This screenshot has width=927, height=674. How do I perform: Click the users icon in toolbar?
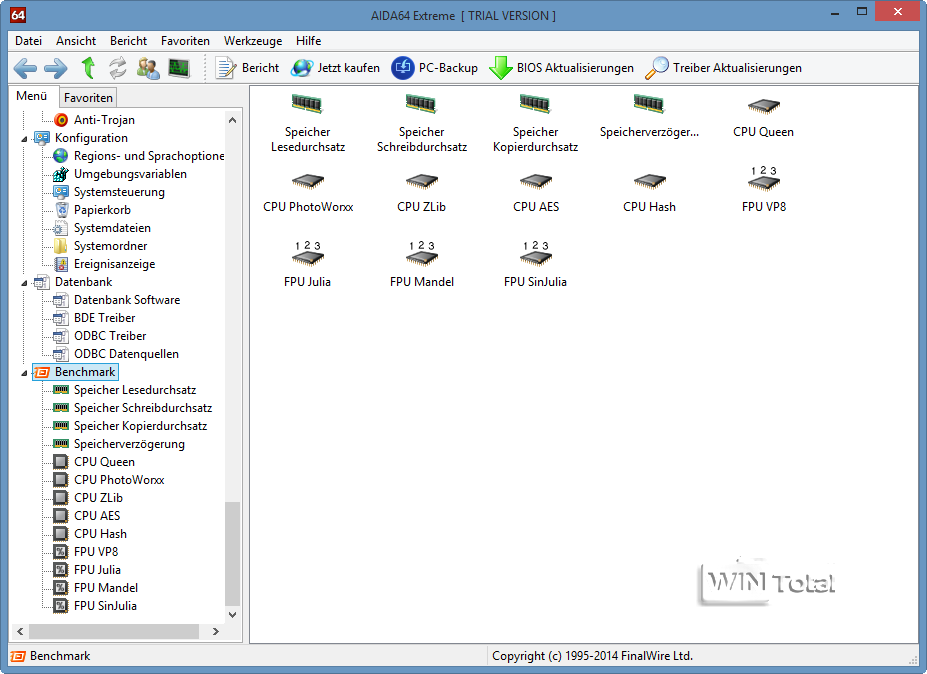click(148, 68)
